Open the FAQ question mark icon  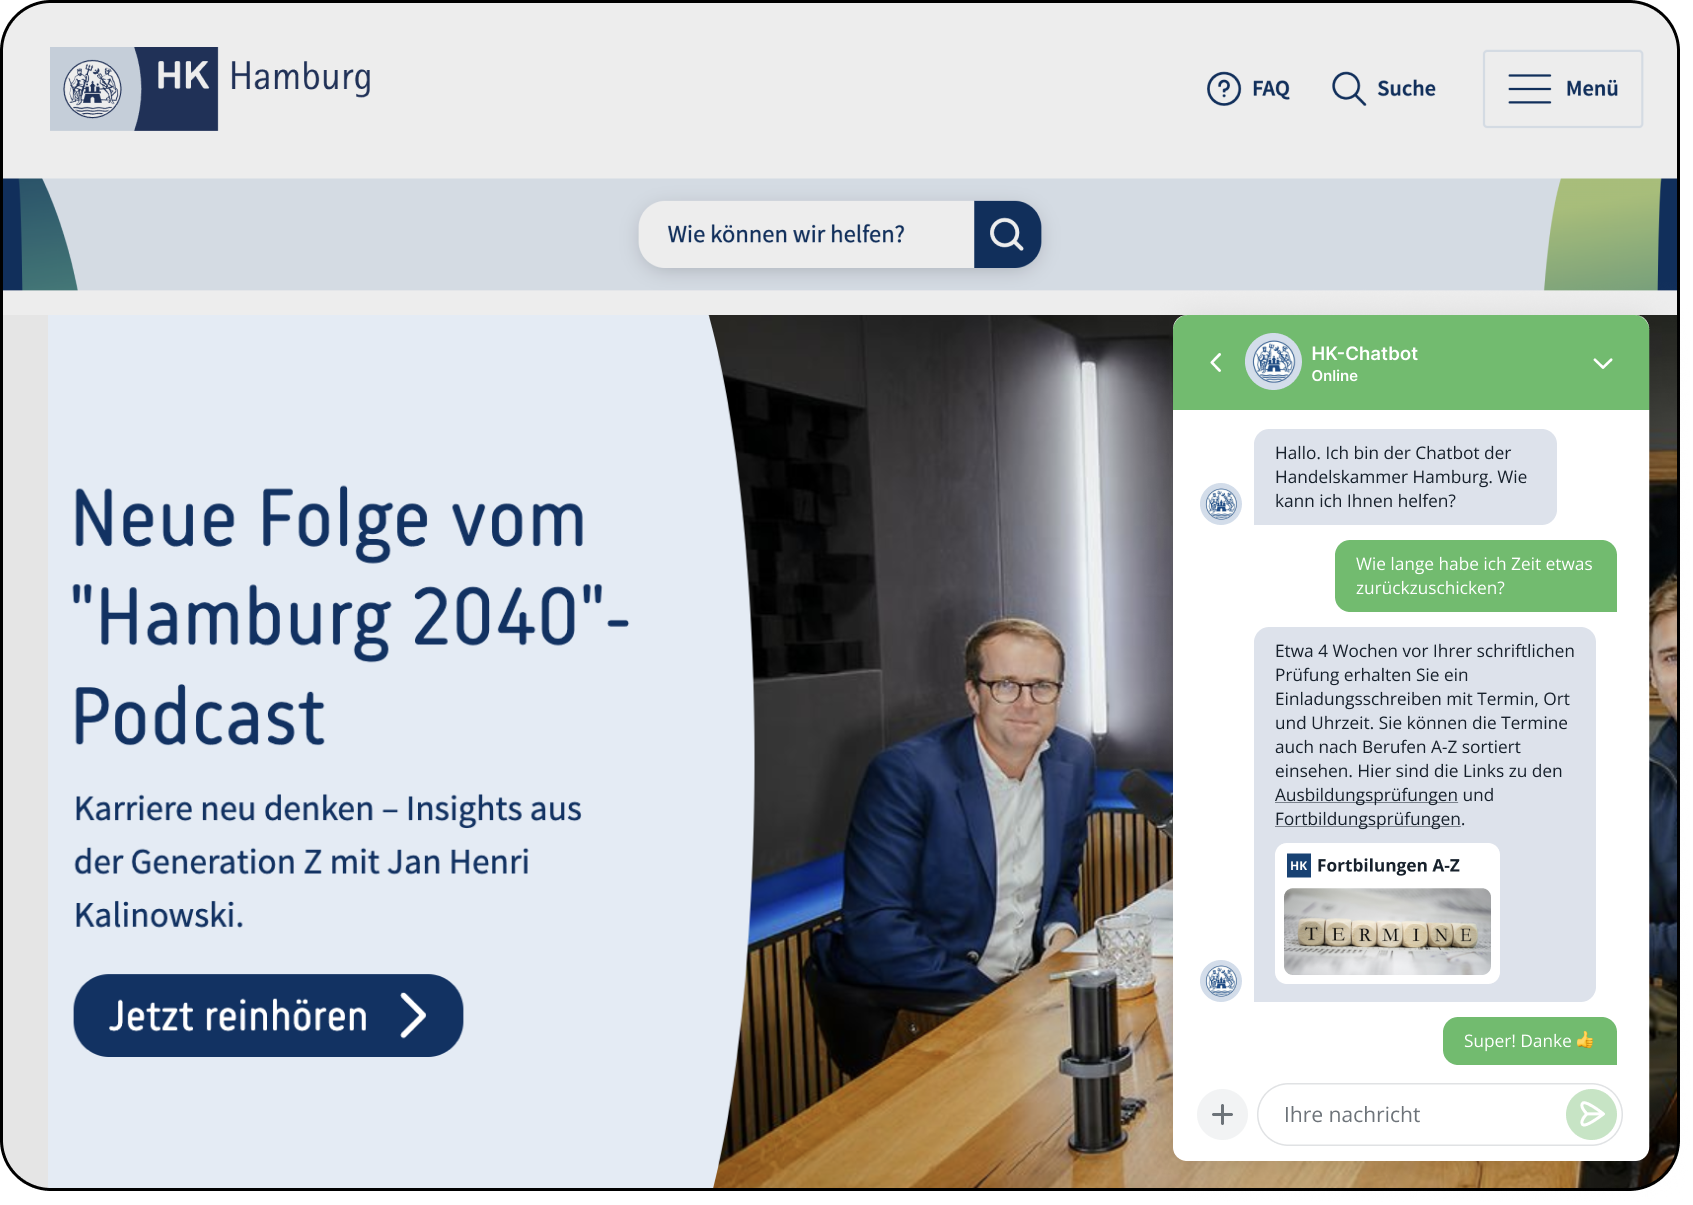pyautogui.click(x=1223, y=89)
